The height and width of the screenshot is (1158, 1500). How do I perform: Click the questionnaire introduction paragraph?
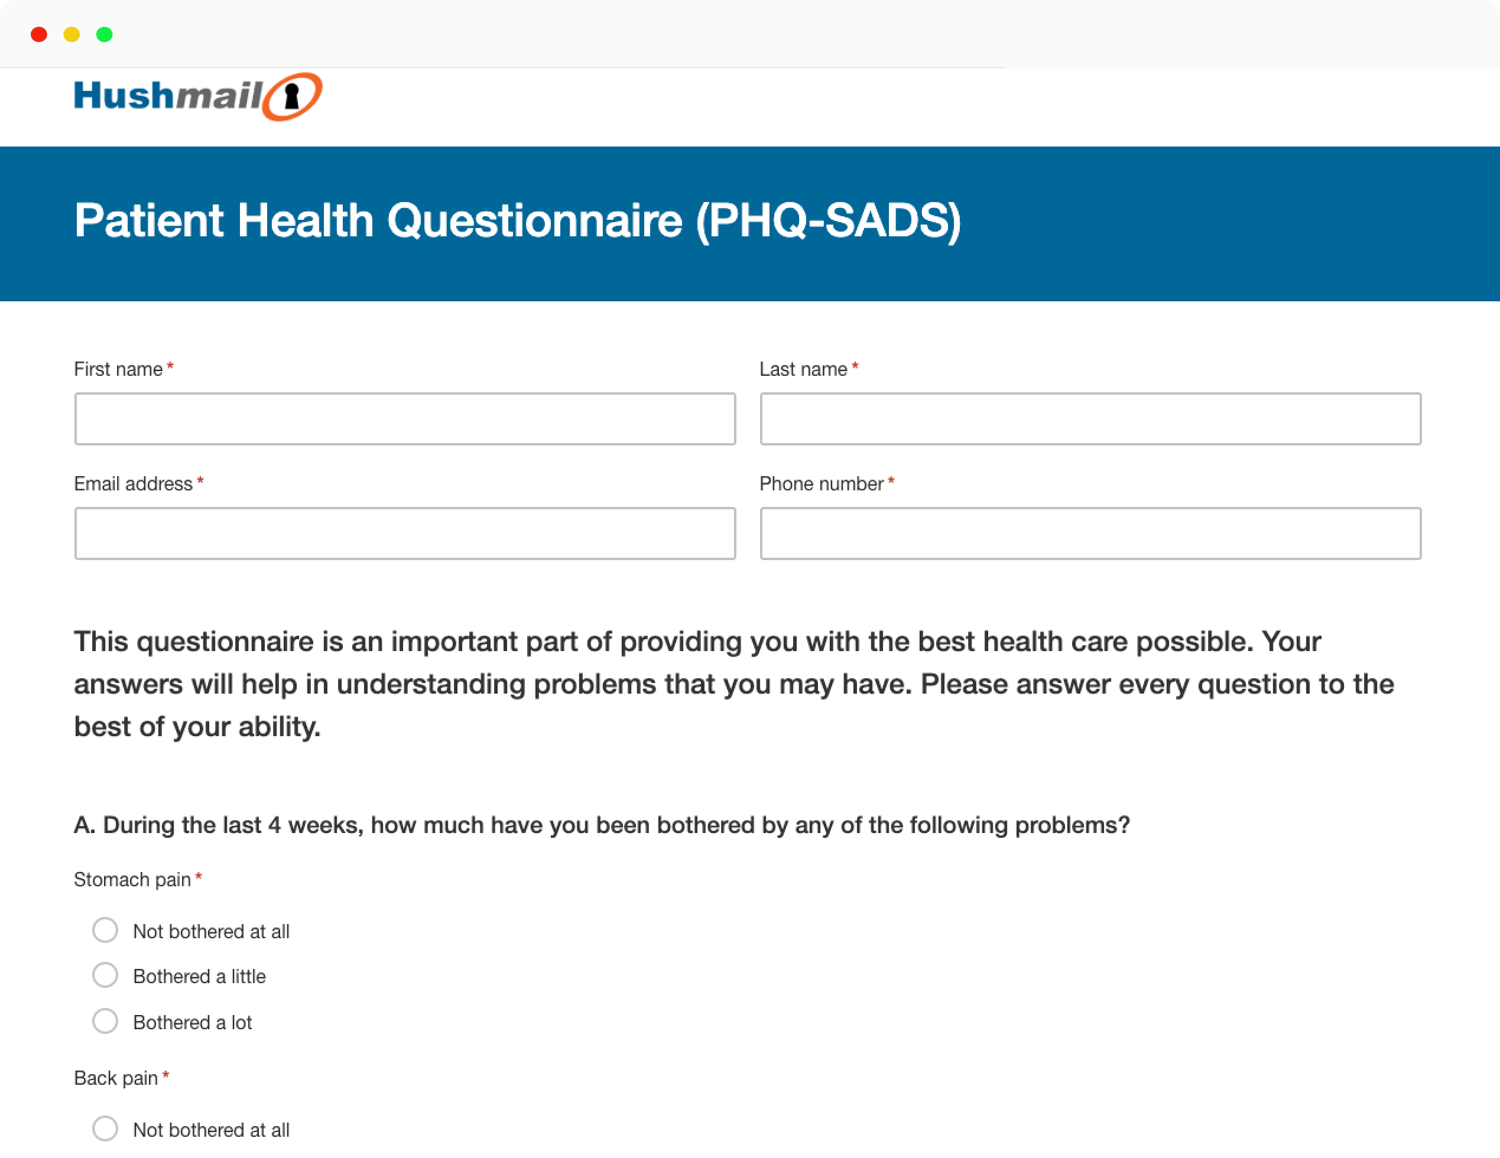click(732, 684)
